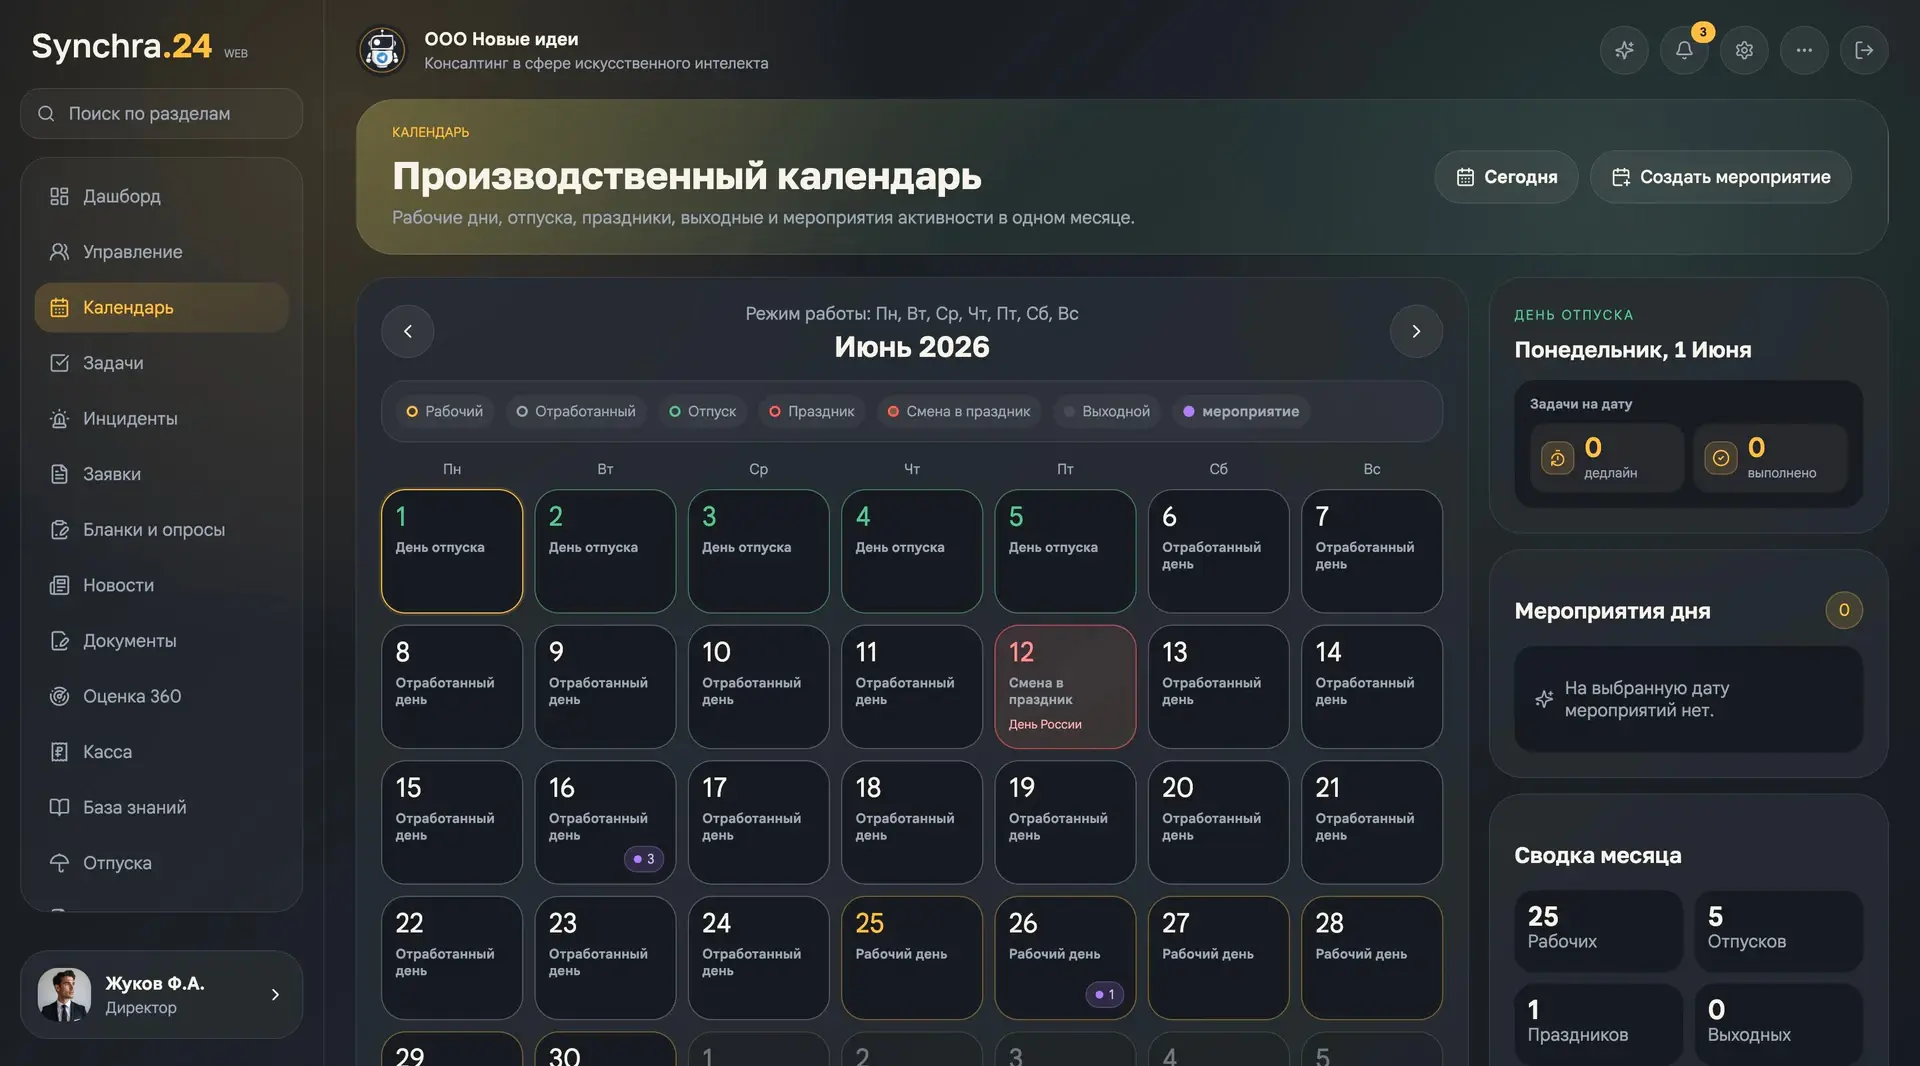This screenshot has width=1920, height=1066.
Task: Toggle the Праздник legend filter
Action: pyautogui.click(x=811, y=411)
